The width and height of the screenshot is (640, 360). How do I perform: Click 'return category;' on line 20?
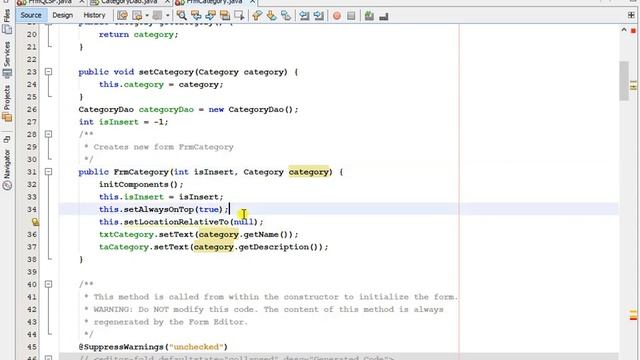click(x=138, y=35)
